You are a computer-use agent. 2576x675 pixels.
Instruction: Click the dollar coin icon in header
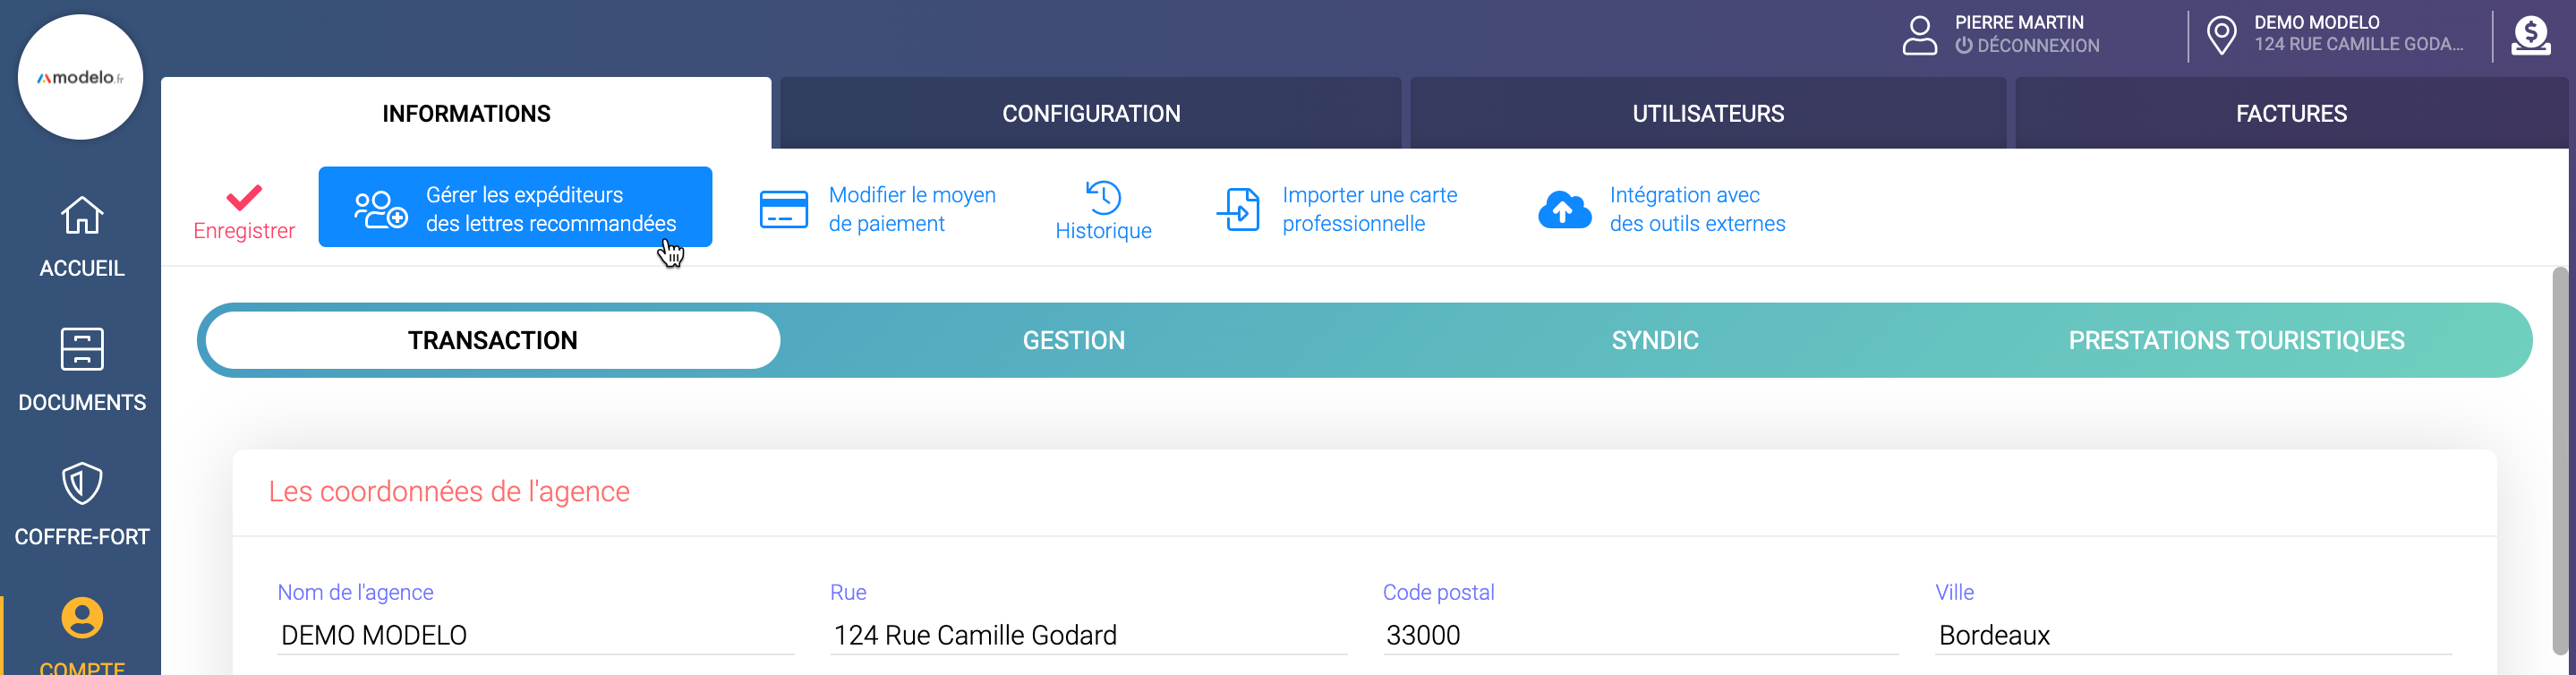(x=2530, y=36)
